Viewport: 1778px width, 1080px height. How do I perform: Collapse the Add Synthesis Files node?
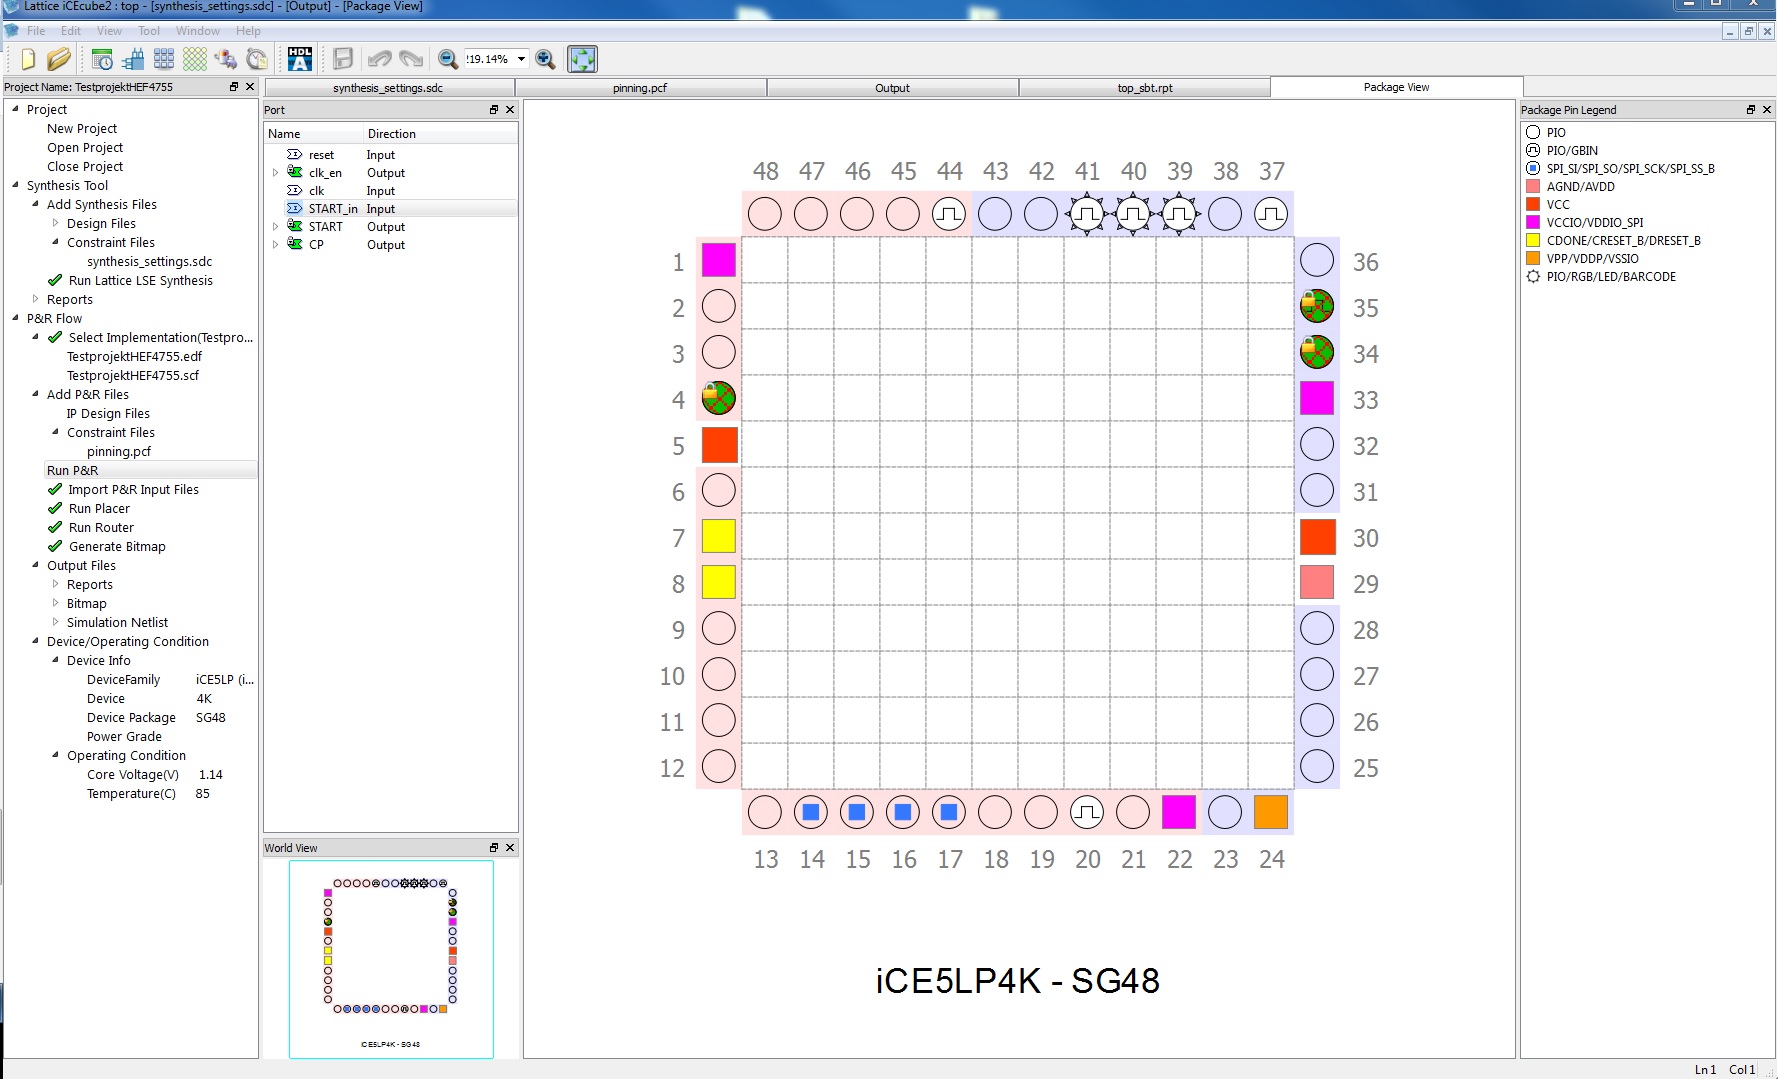click(35, 204)
